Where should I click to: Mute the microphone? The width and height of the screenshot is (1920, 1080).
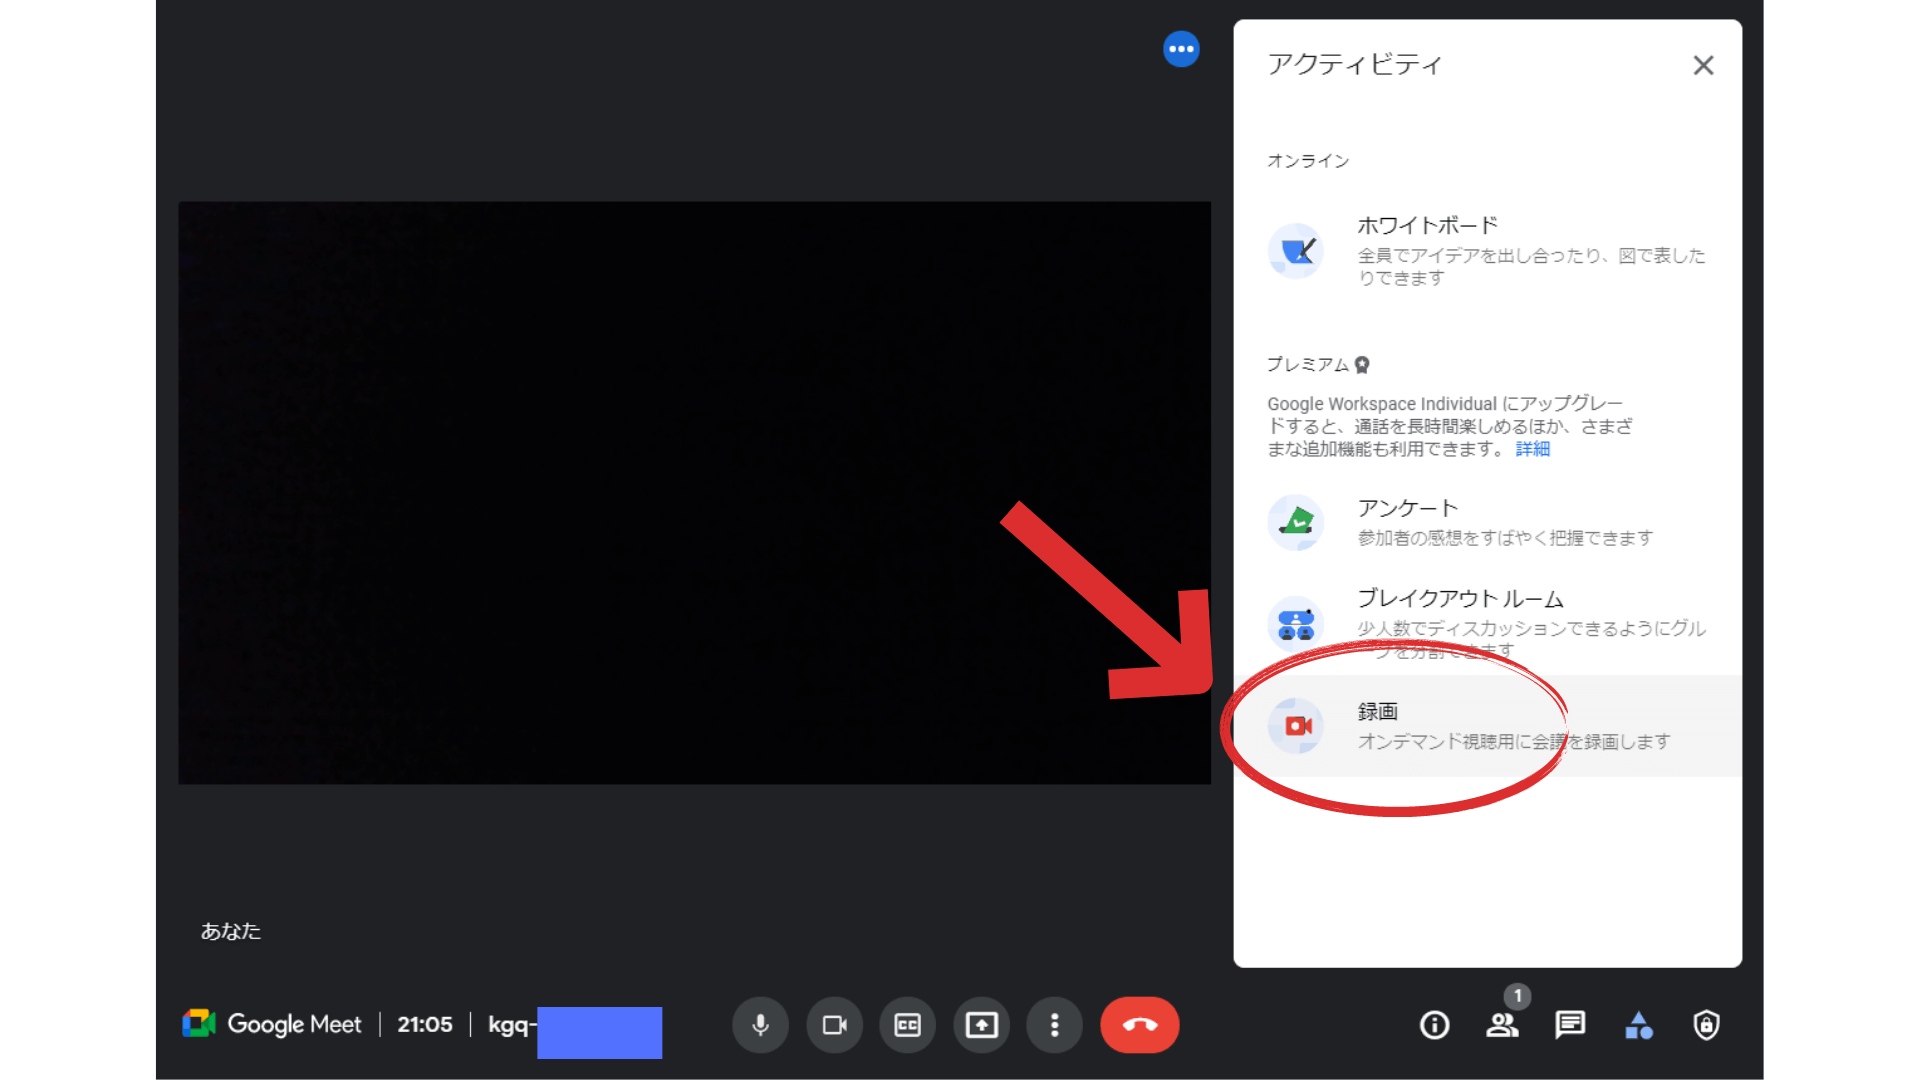[760, 1025]
